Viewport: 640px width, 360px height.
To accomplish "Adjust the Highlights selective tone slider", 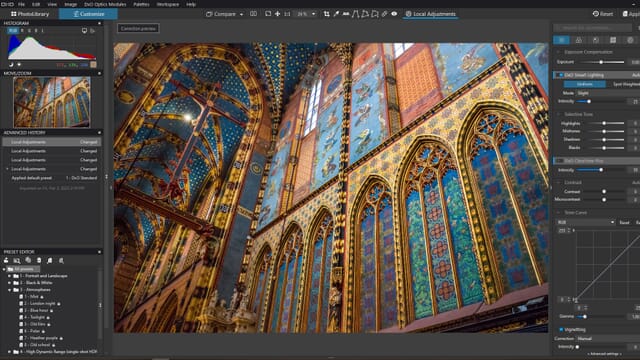I will pyautogui.click(x=604, y=123).
